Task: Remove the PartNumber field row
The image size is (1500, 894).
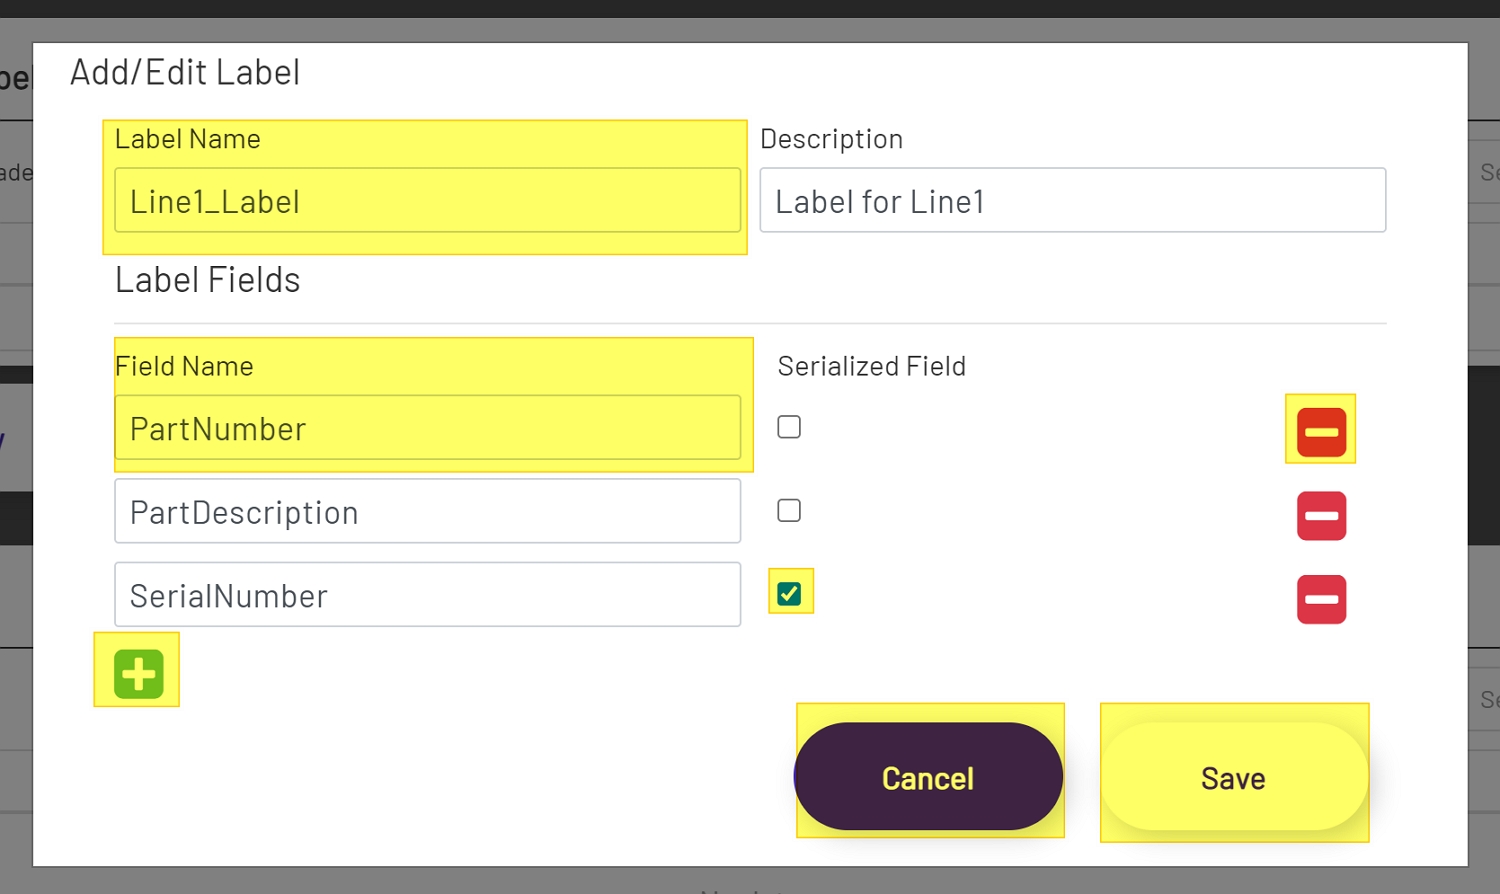Action: (1320, 430)
